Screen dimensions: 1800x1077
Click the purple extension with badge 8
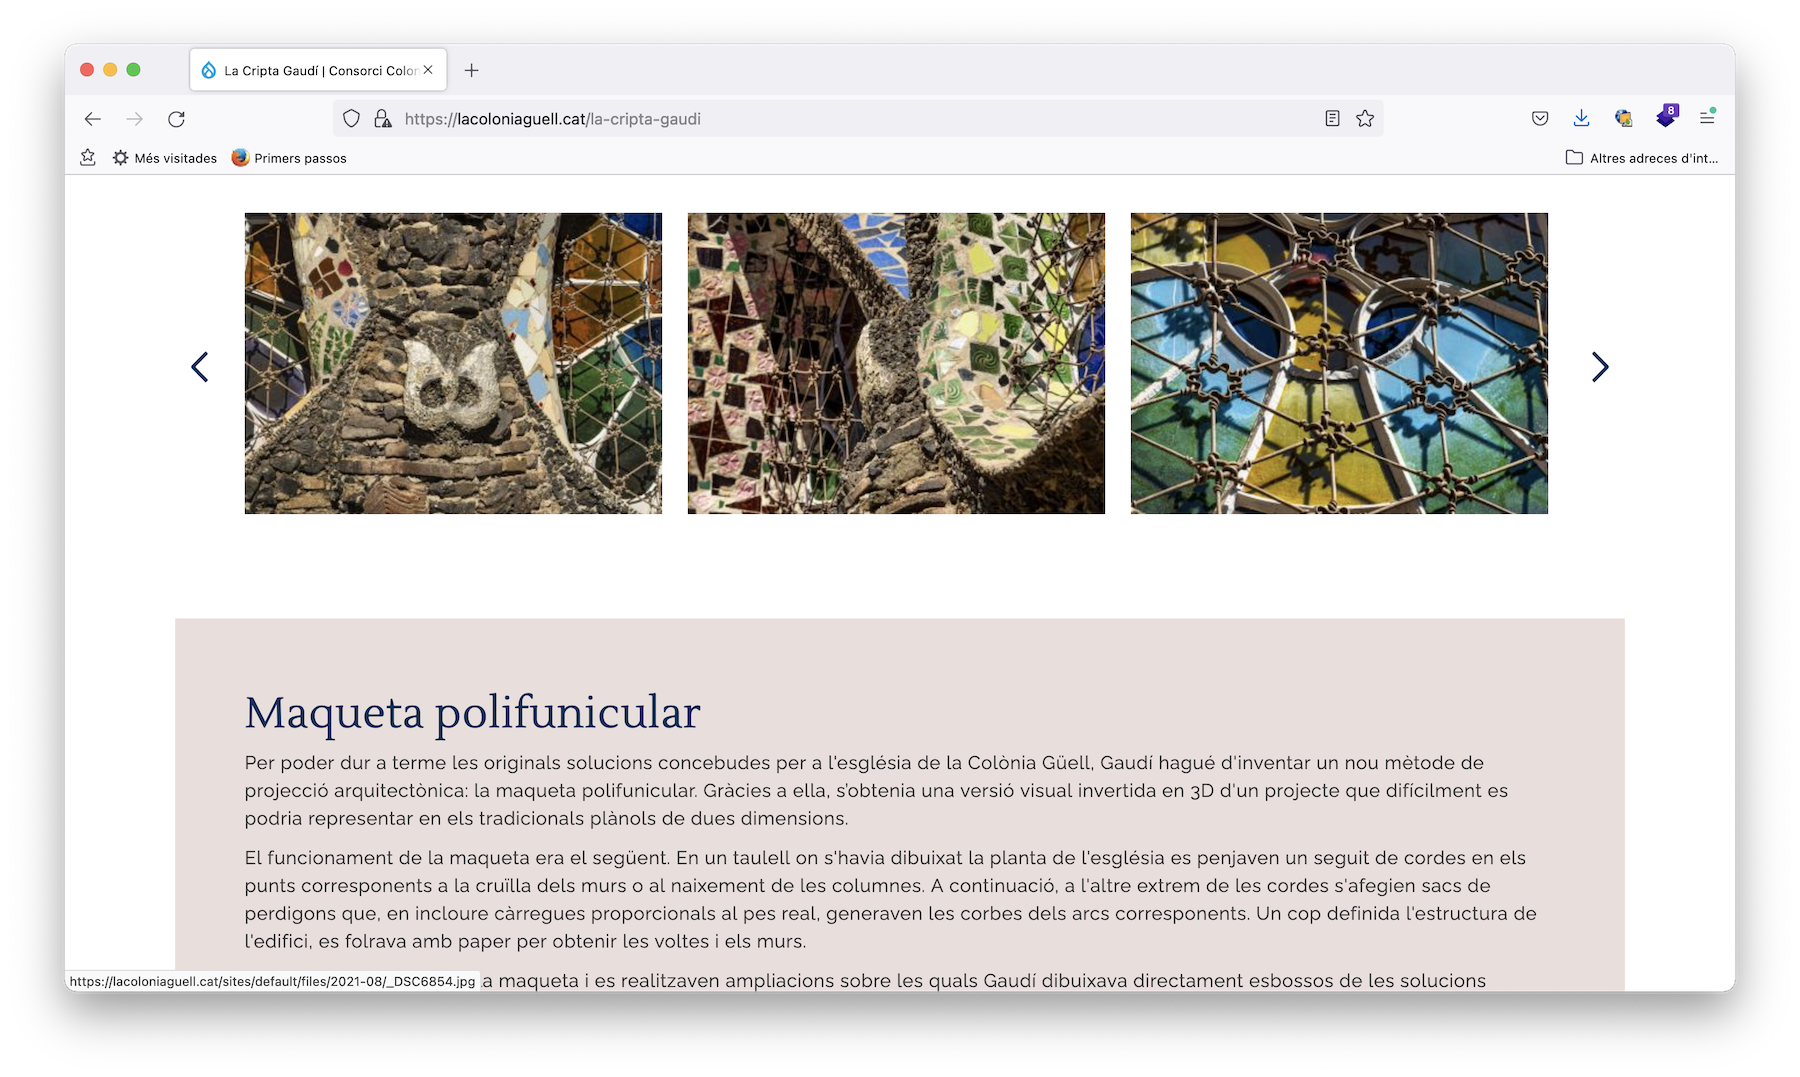click(x=1666, y=117)
